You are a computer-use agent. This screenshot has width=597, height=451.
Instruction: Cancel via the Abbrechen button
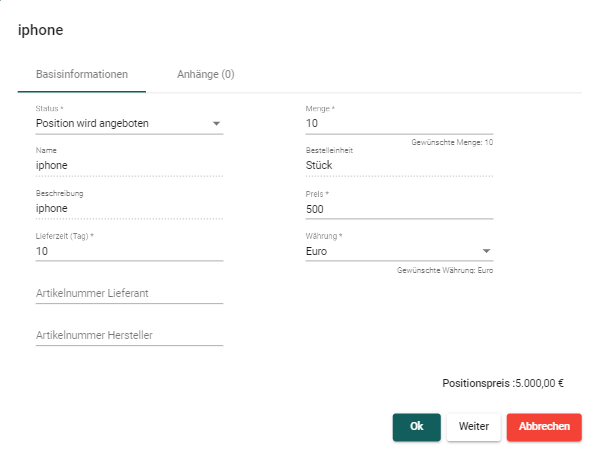pyautogui.click(x=544, y=427)
